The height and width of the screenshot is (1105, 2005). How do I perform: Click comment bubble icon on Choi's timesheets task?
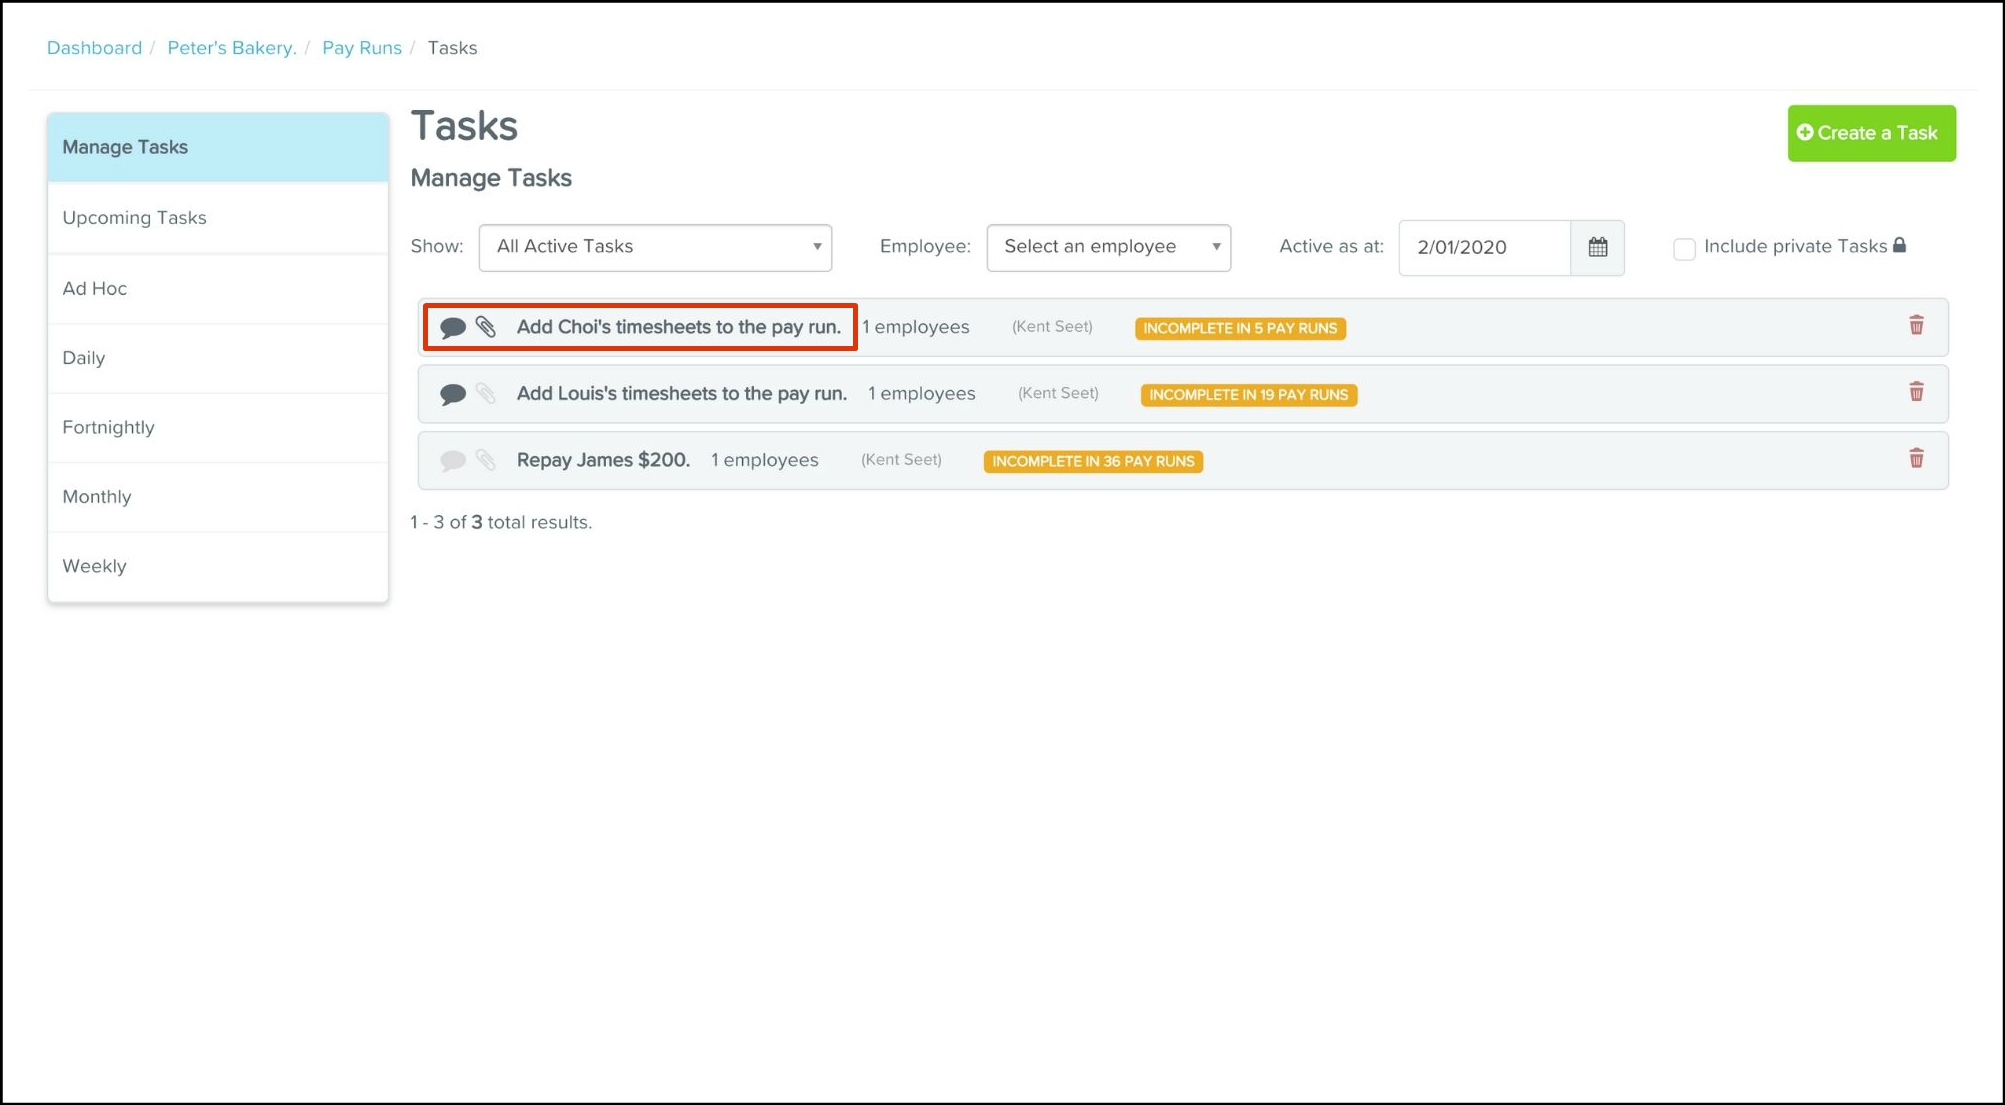(453, 327)
